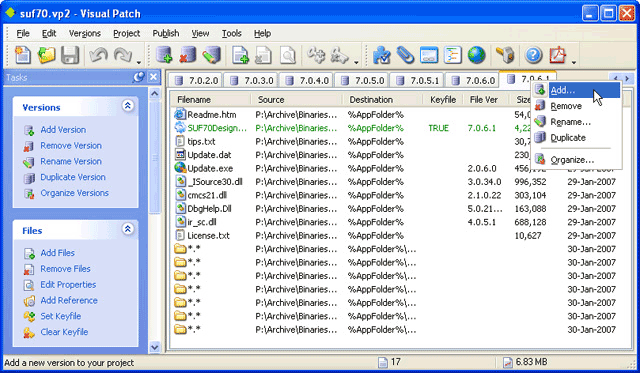
Task: Choose Remove in context menu
Action: 576,106
